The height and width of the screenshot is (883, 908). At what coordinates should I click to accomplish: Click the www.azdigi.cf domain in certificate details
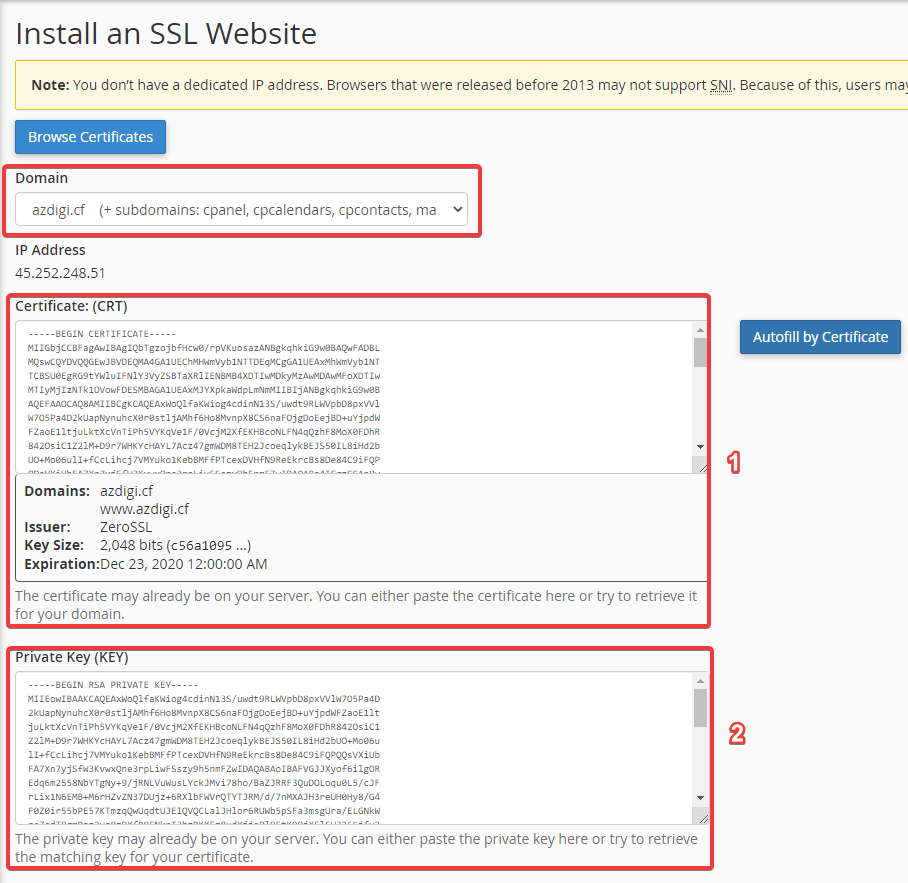click(x=144, y=509)
